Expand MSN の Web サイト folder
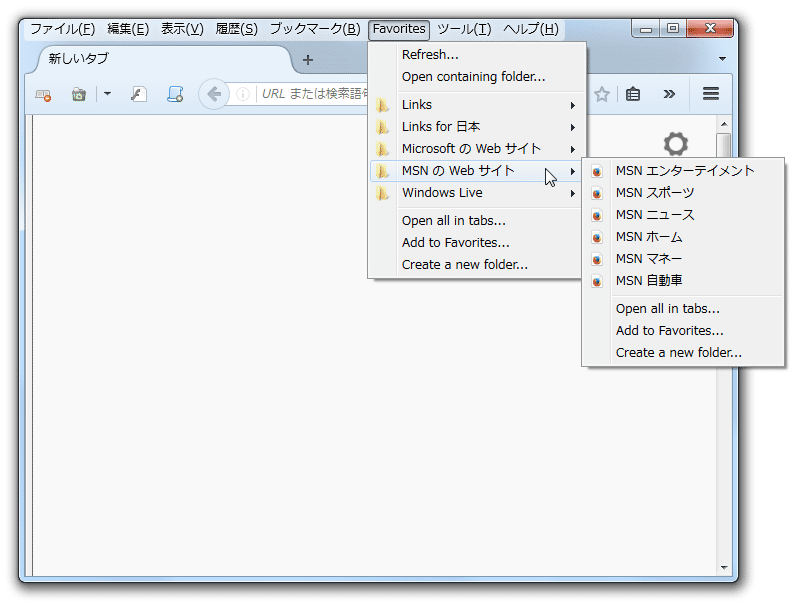 coord(478,171)
